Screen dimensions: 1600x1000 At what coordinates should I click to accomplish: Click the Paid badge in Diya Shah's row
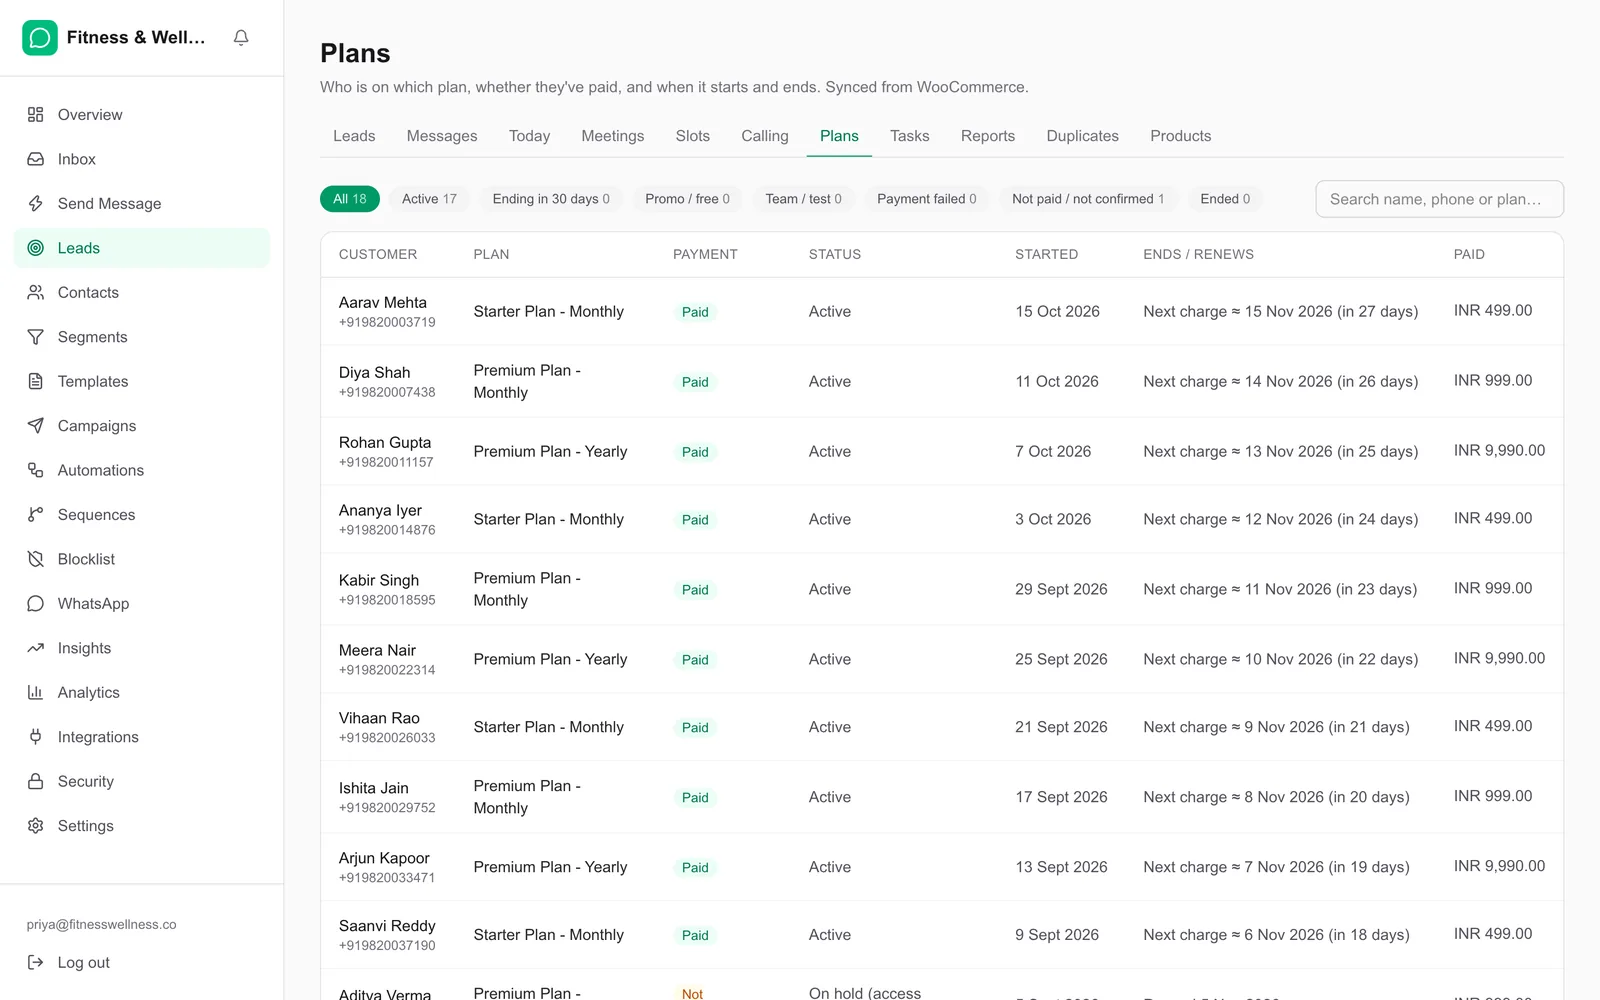[695, 382]
